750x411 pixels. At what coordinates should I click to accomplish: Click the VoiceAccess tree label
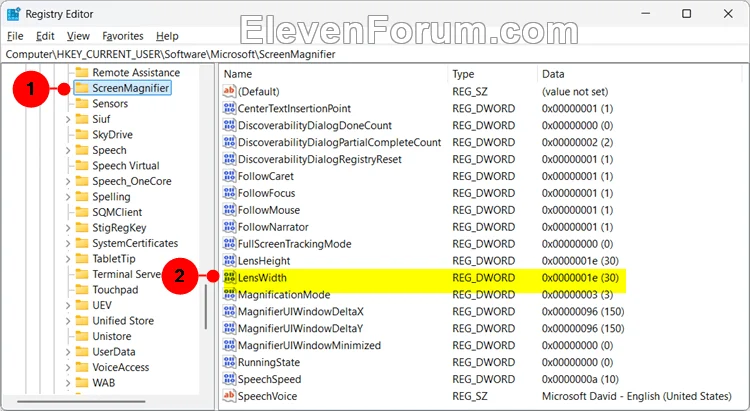(121, 367)
